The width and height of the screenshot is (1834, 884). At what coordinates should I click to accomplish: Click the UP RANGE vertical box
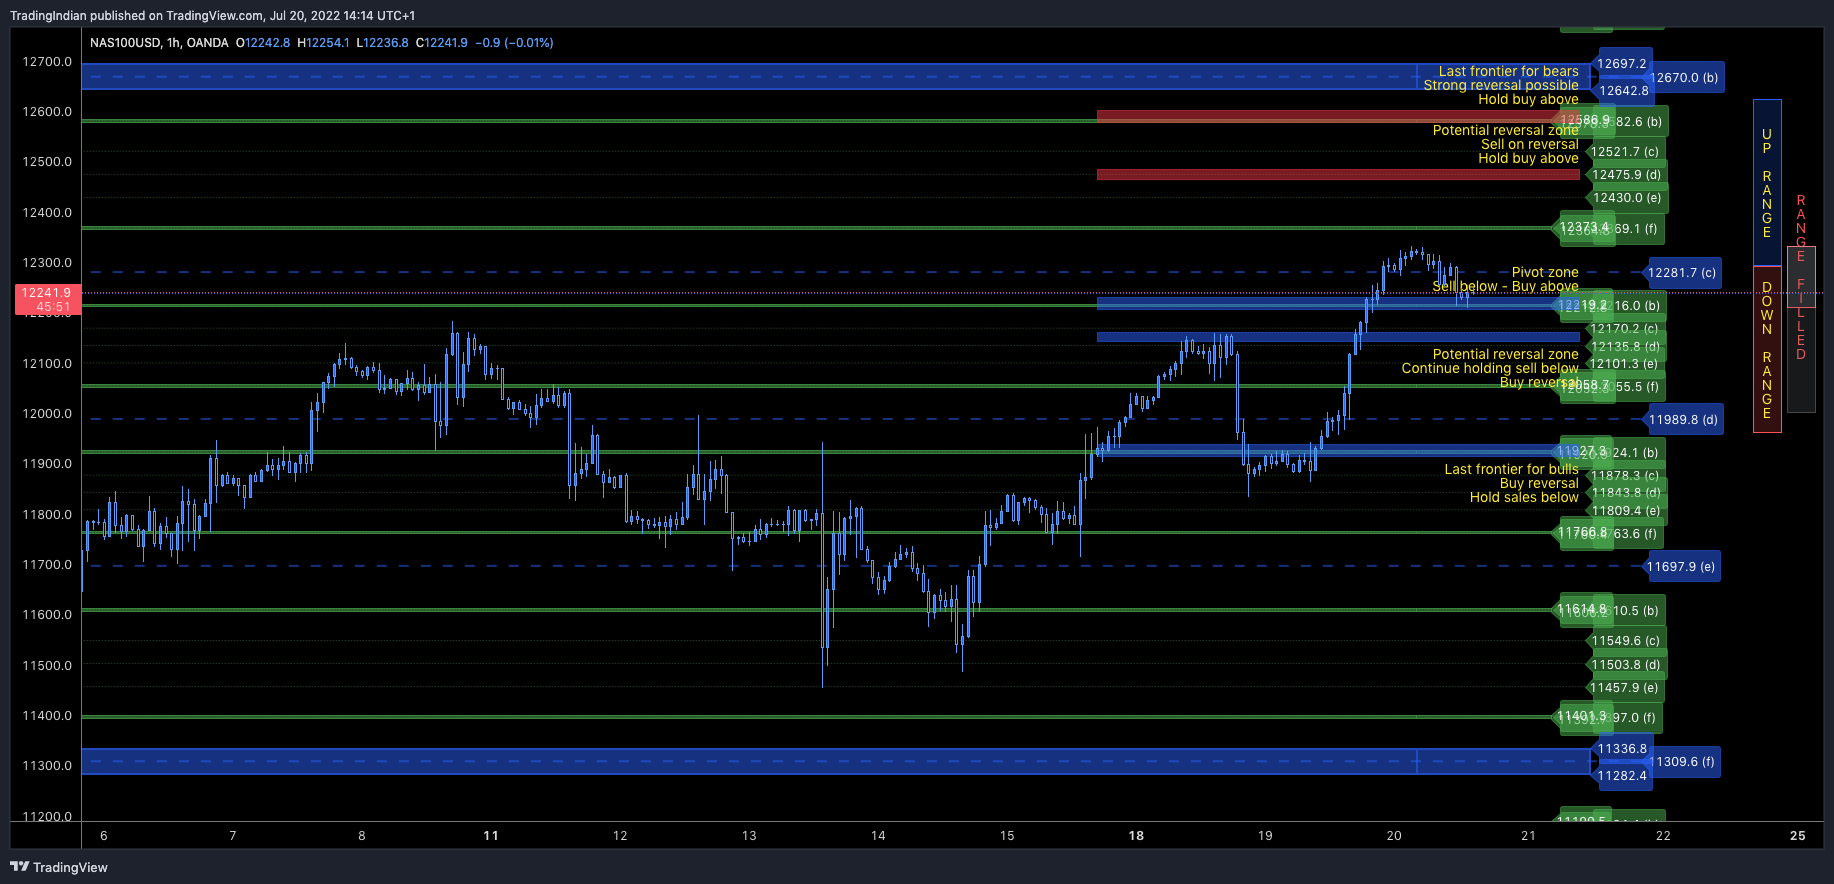(x=1767, y=183)
